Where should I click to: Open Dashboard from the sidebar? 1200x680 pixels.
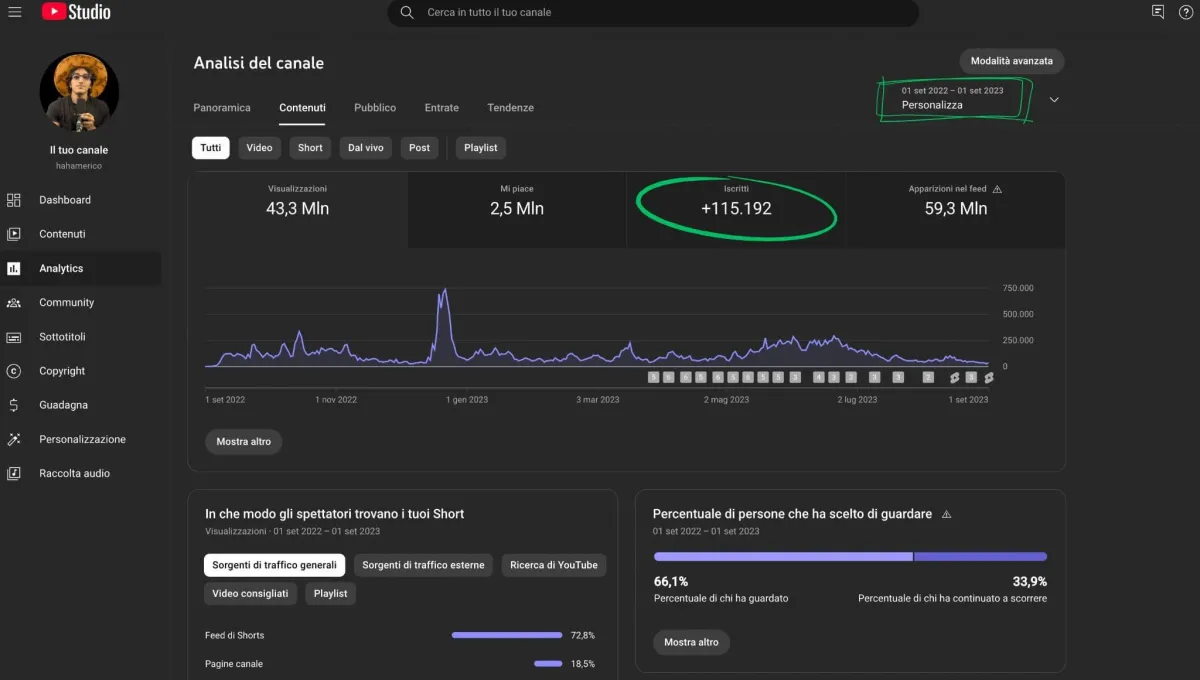(x=65, y=200)
